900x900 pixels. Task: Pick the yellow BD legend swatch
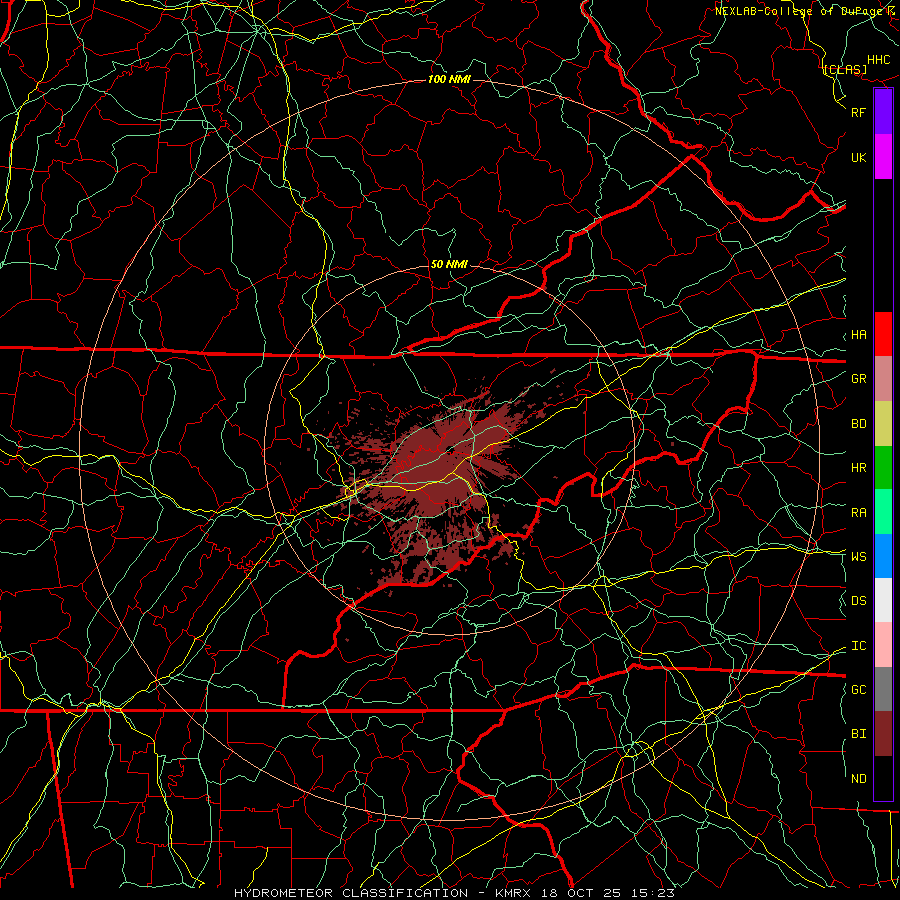[x=883, y=423]
